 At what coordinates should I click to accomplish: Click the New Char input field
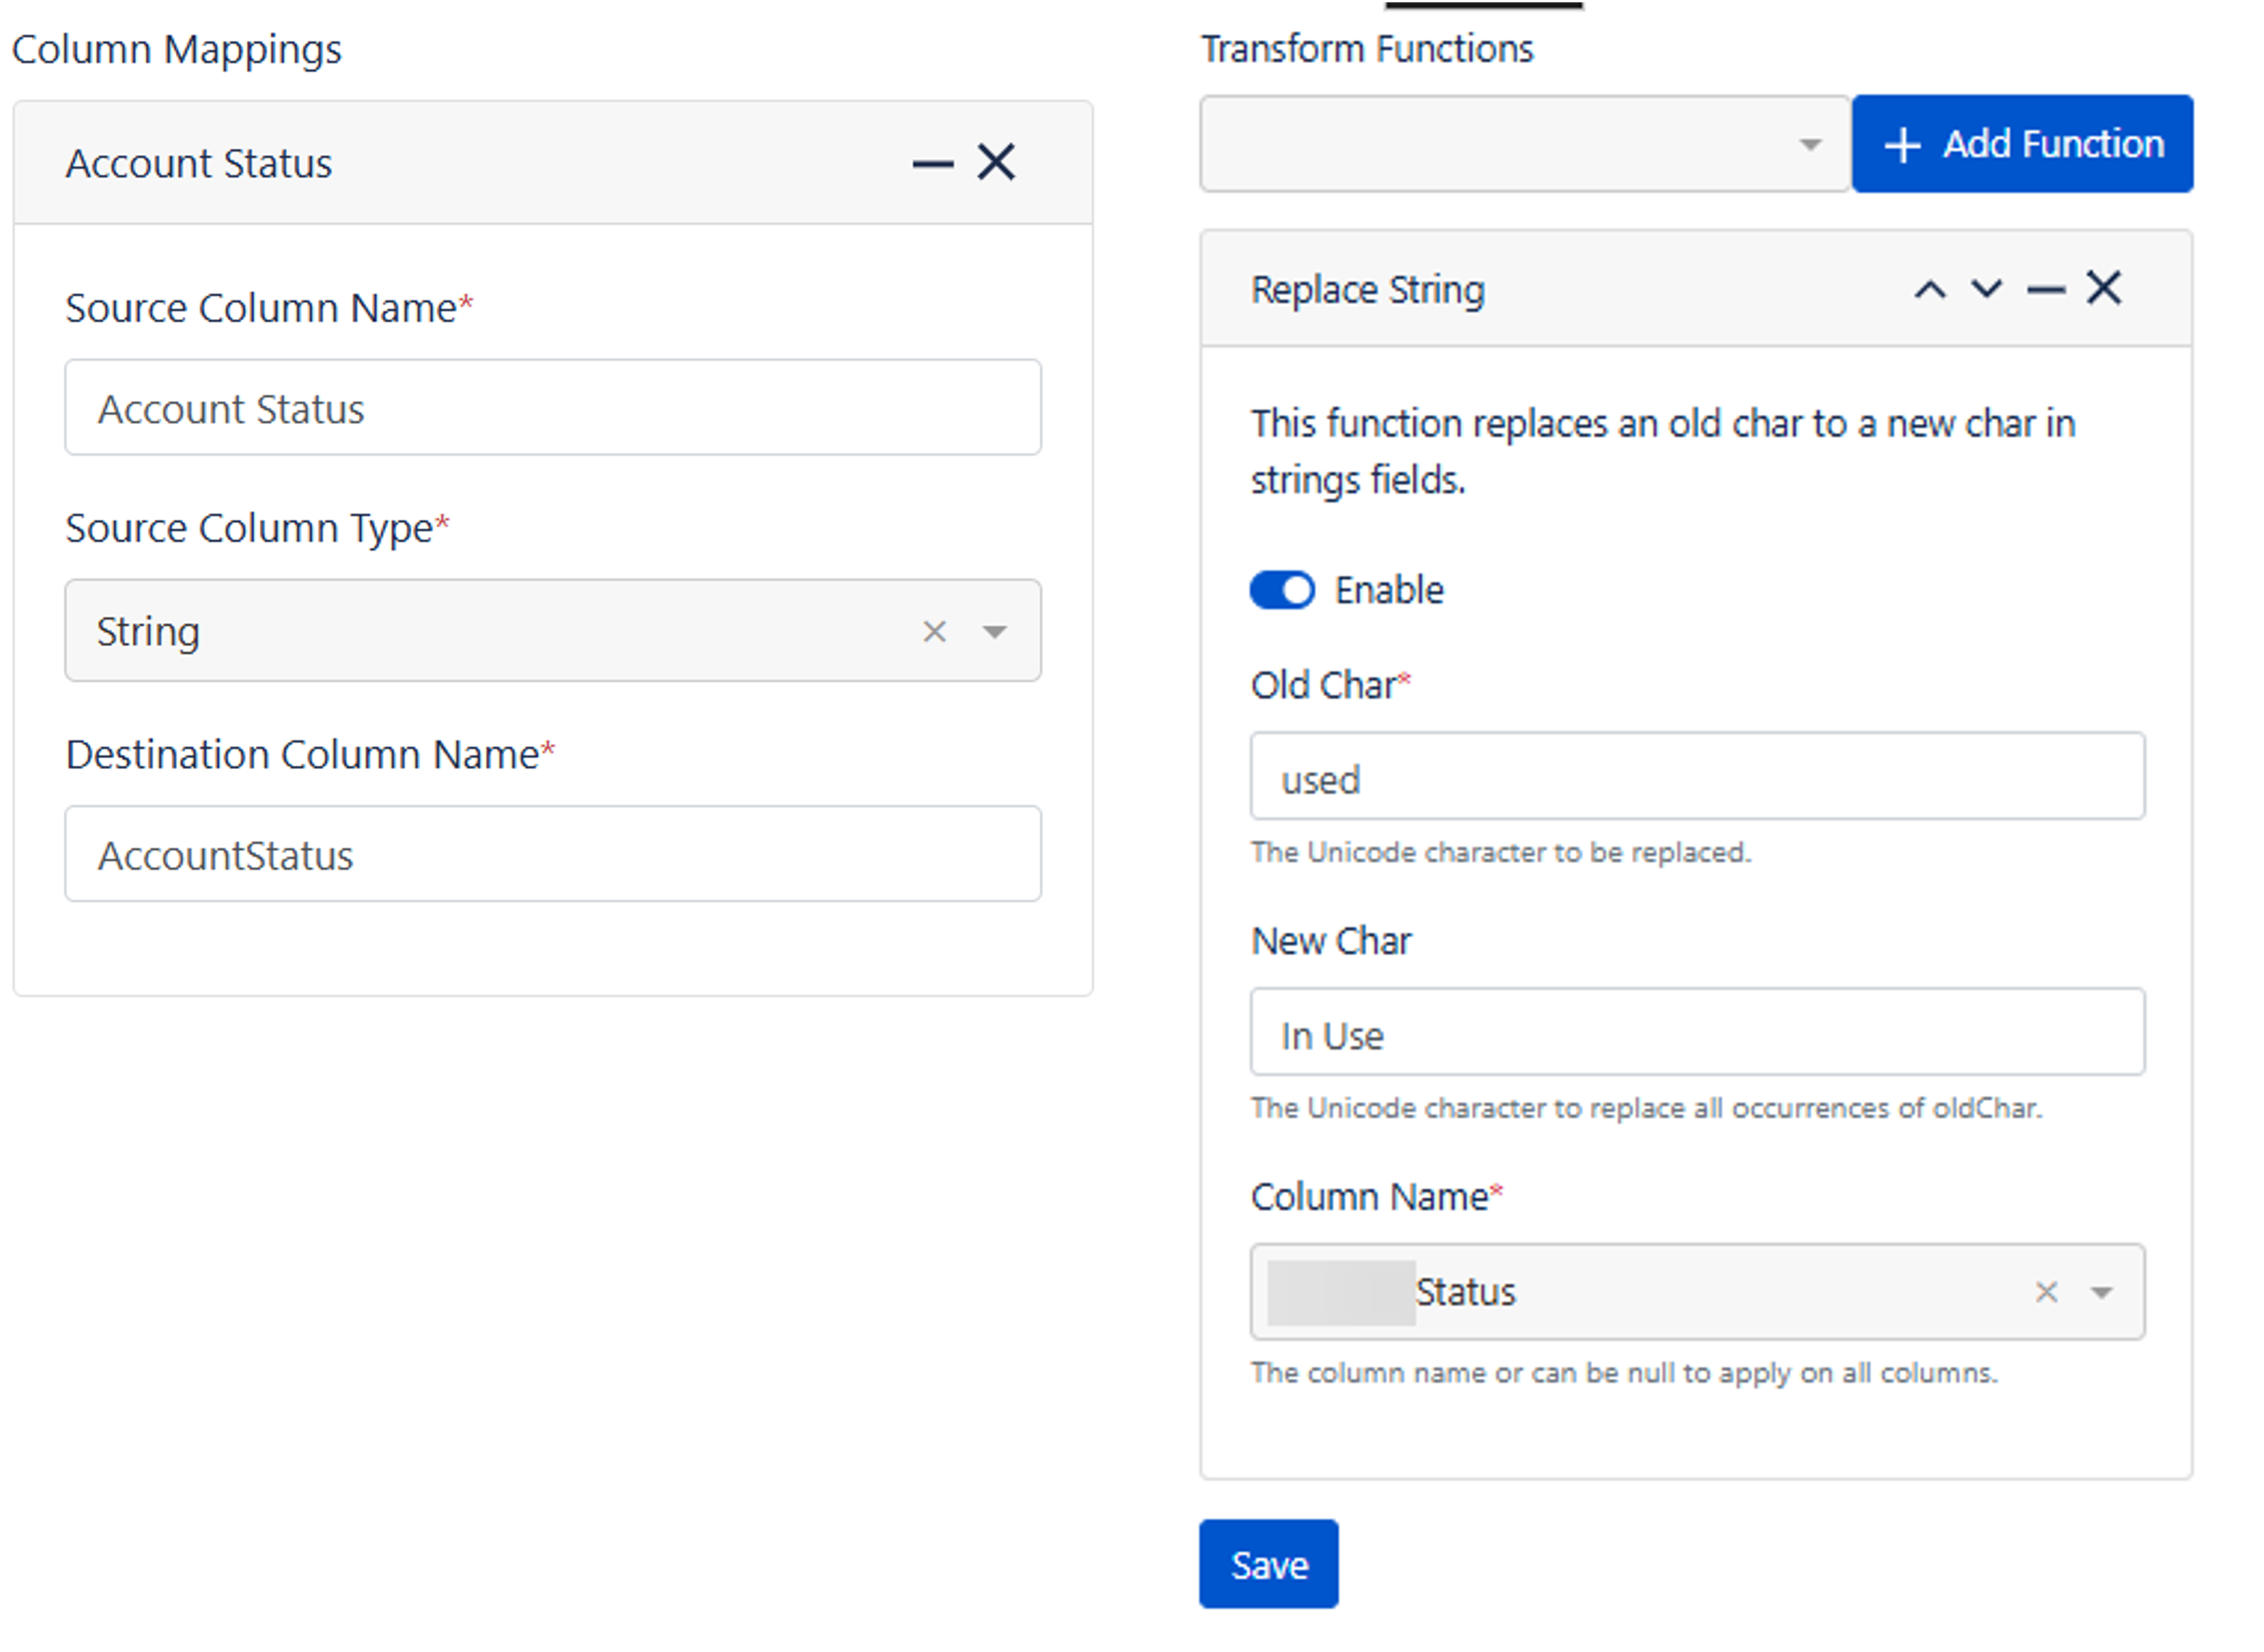point(1696,1033)
